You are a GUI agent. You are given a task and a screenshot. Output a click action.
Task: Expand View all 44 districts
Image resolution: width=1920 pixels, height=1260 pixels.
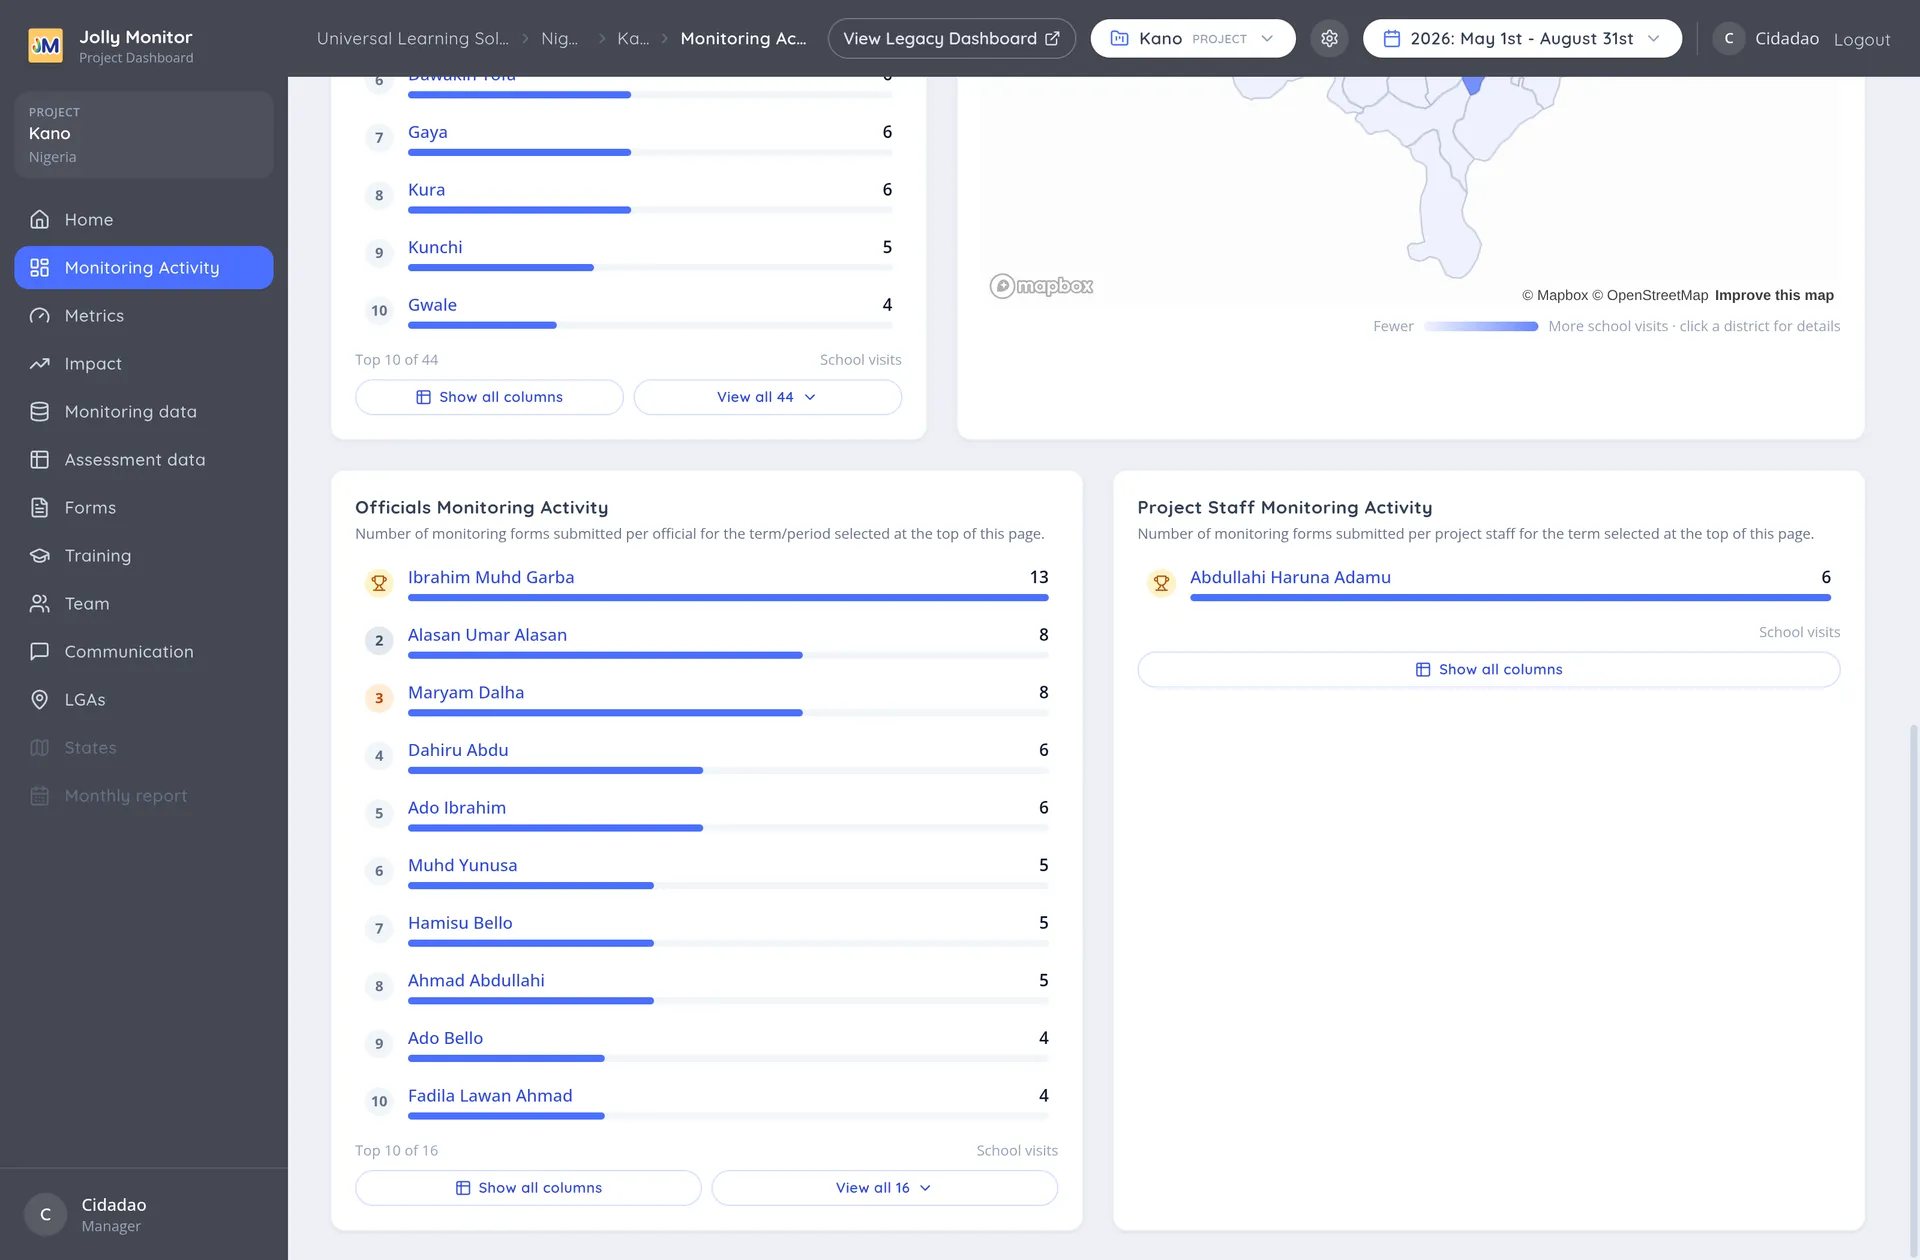(767, 397)
